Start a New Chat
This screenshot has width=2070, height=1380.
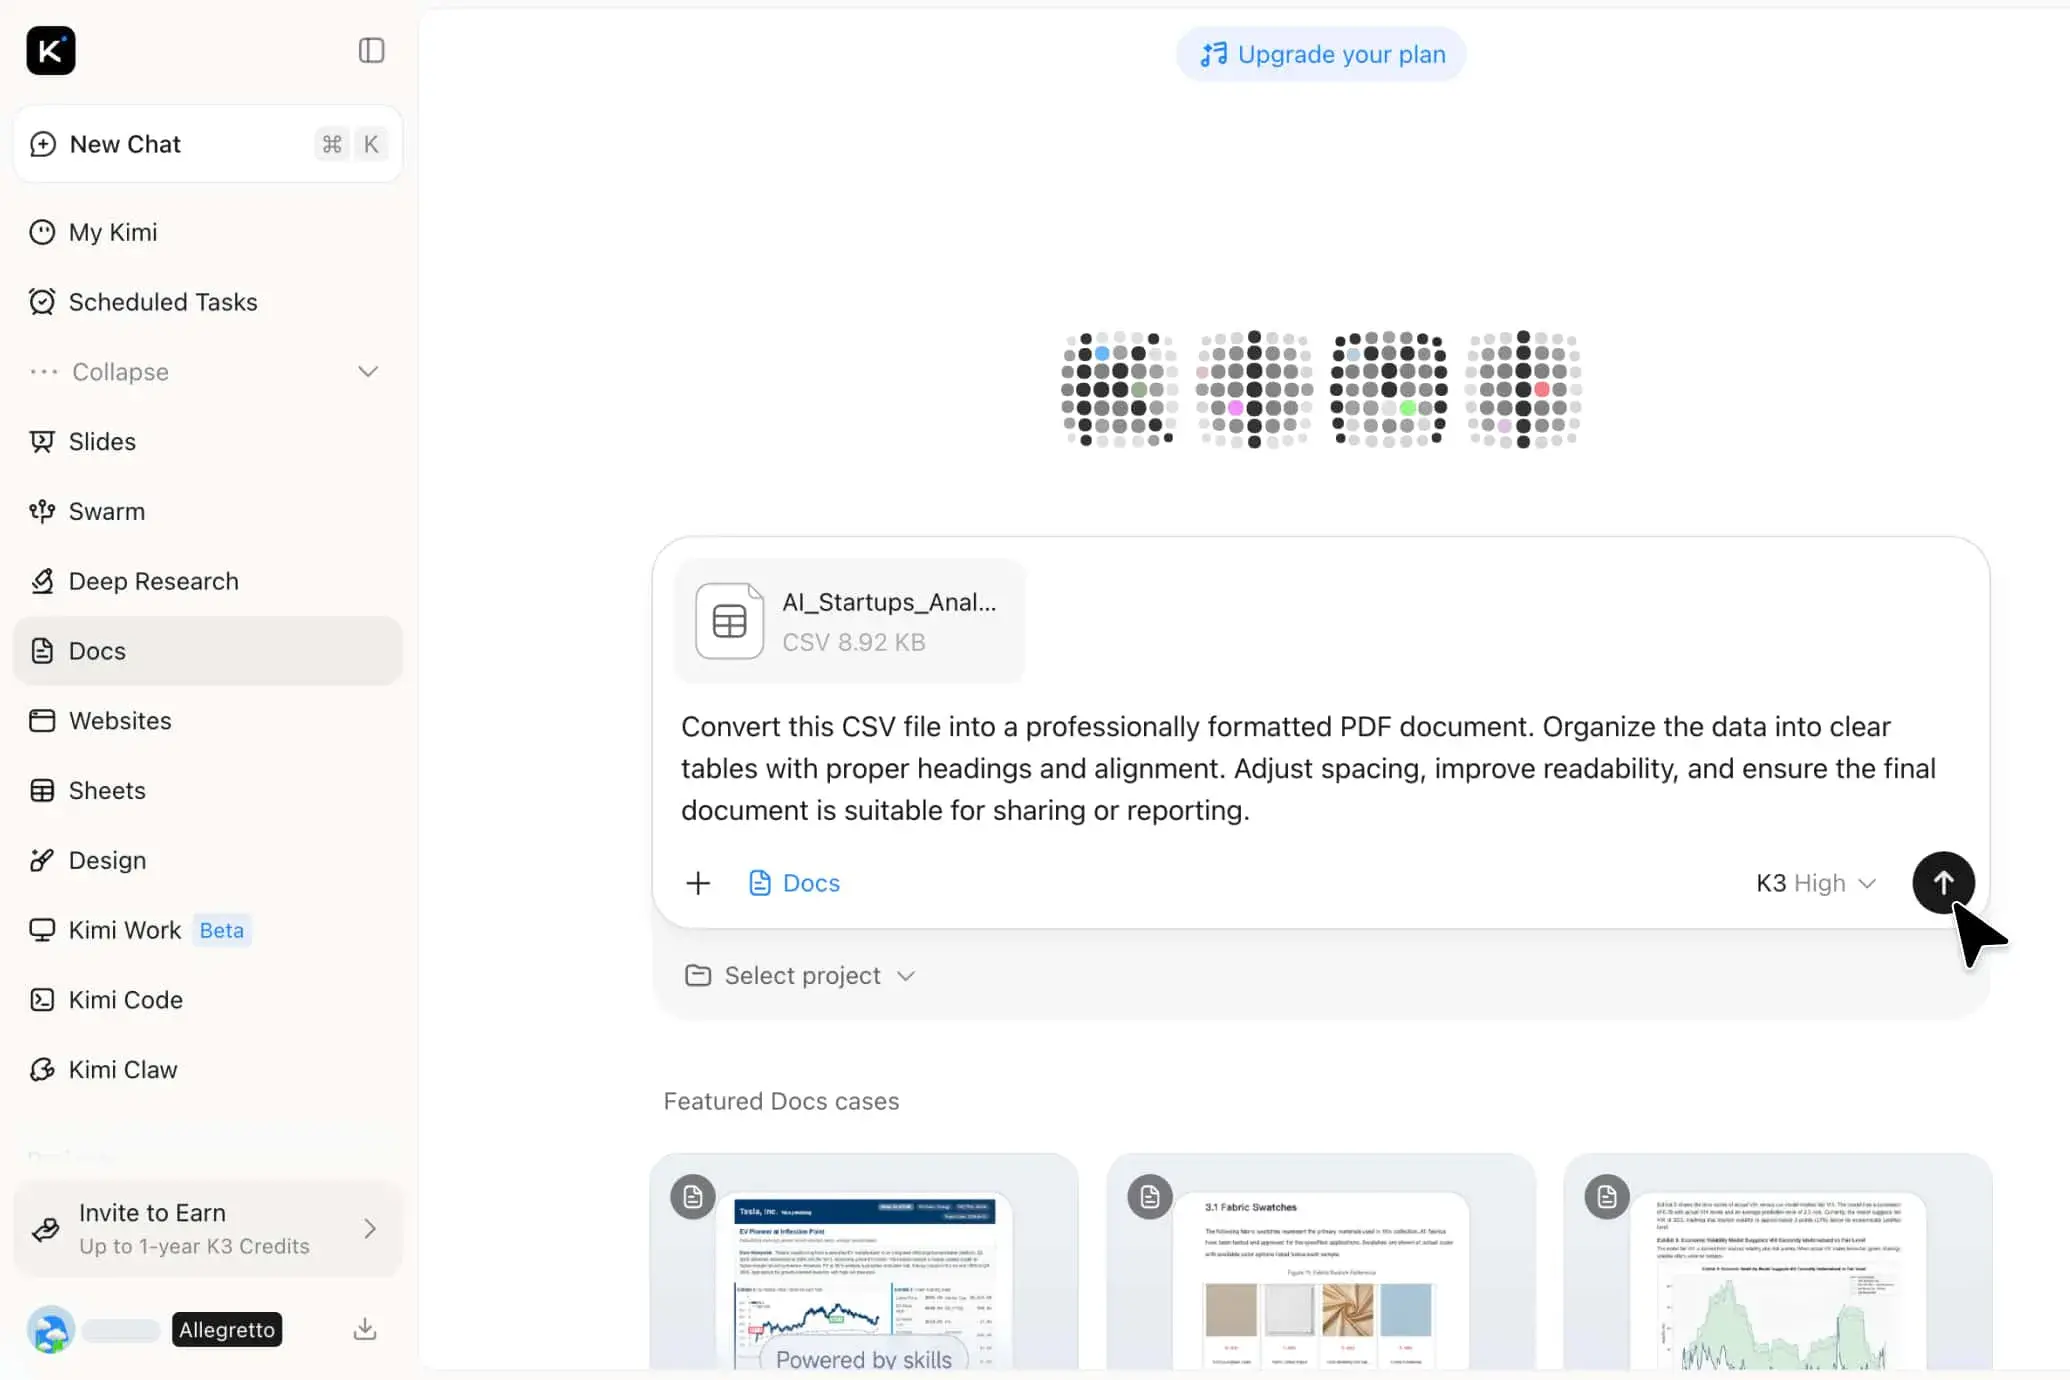208,144
